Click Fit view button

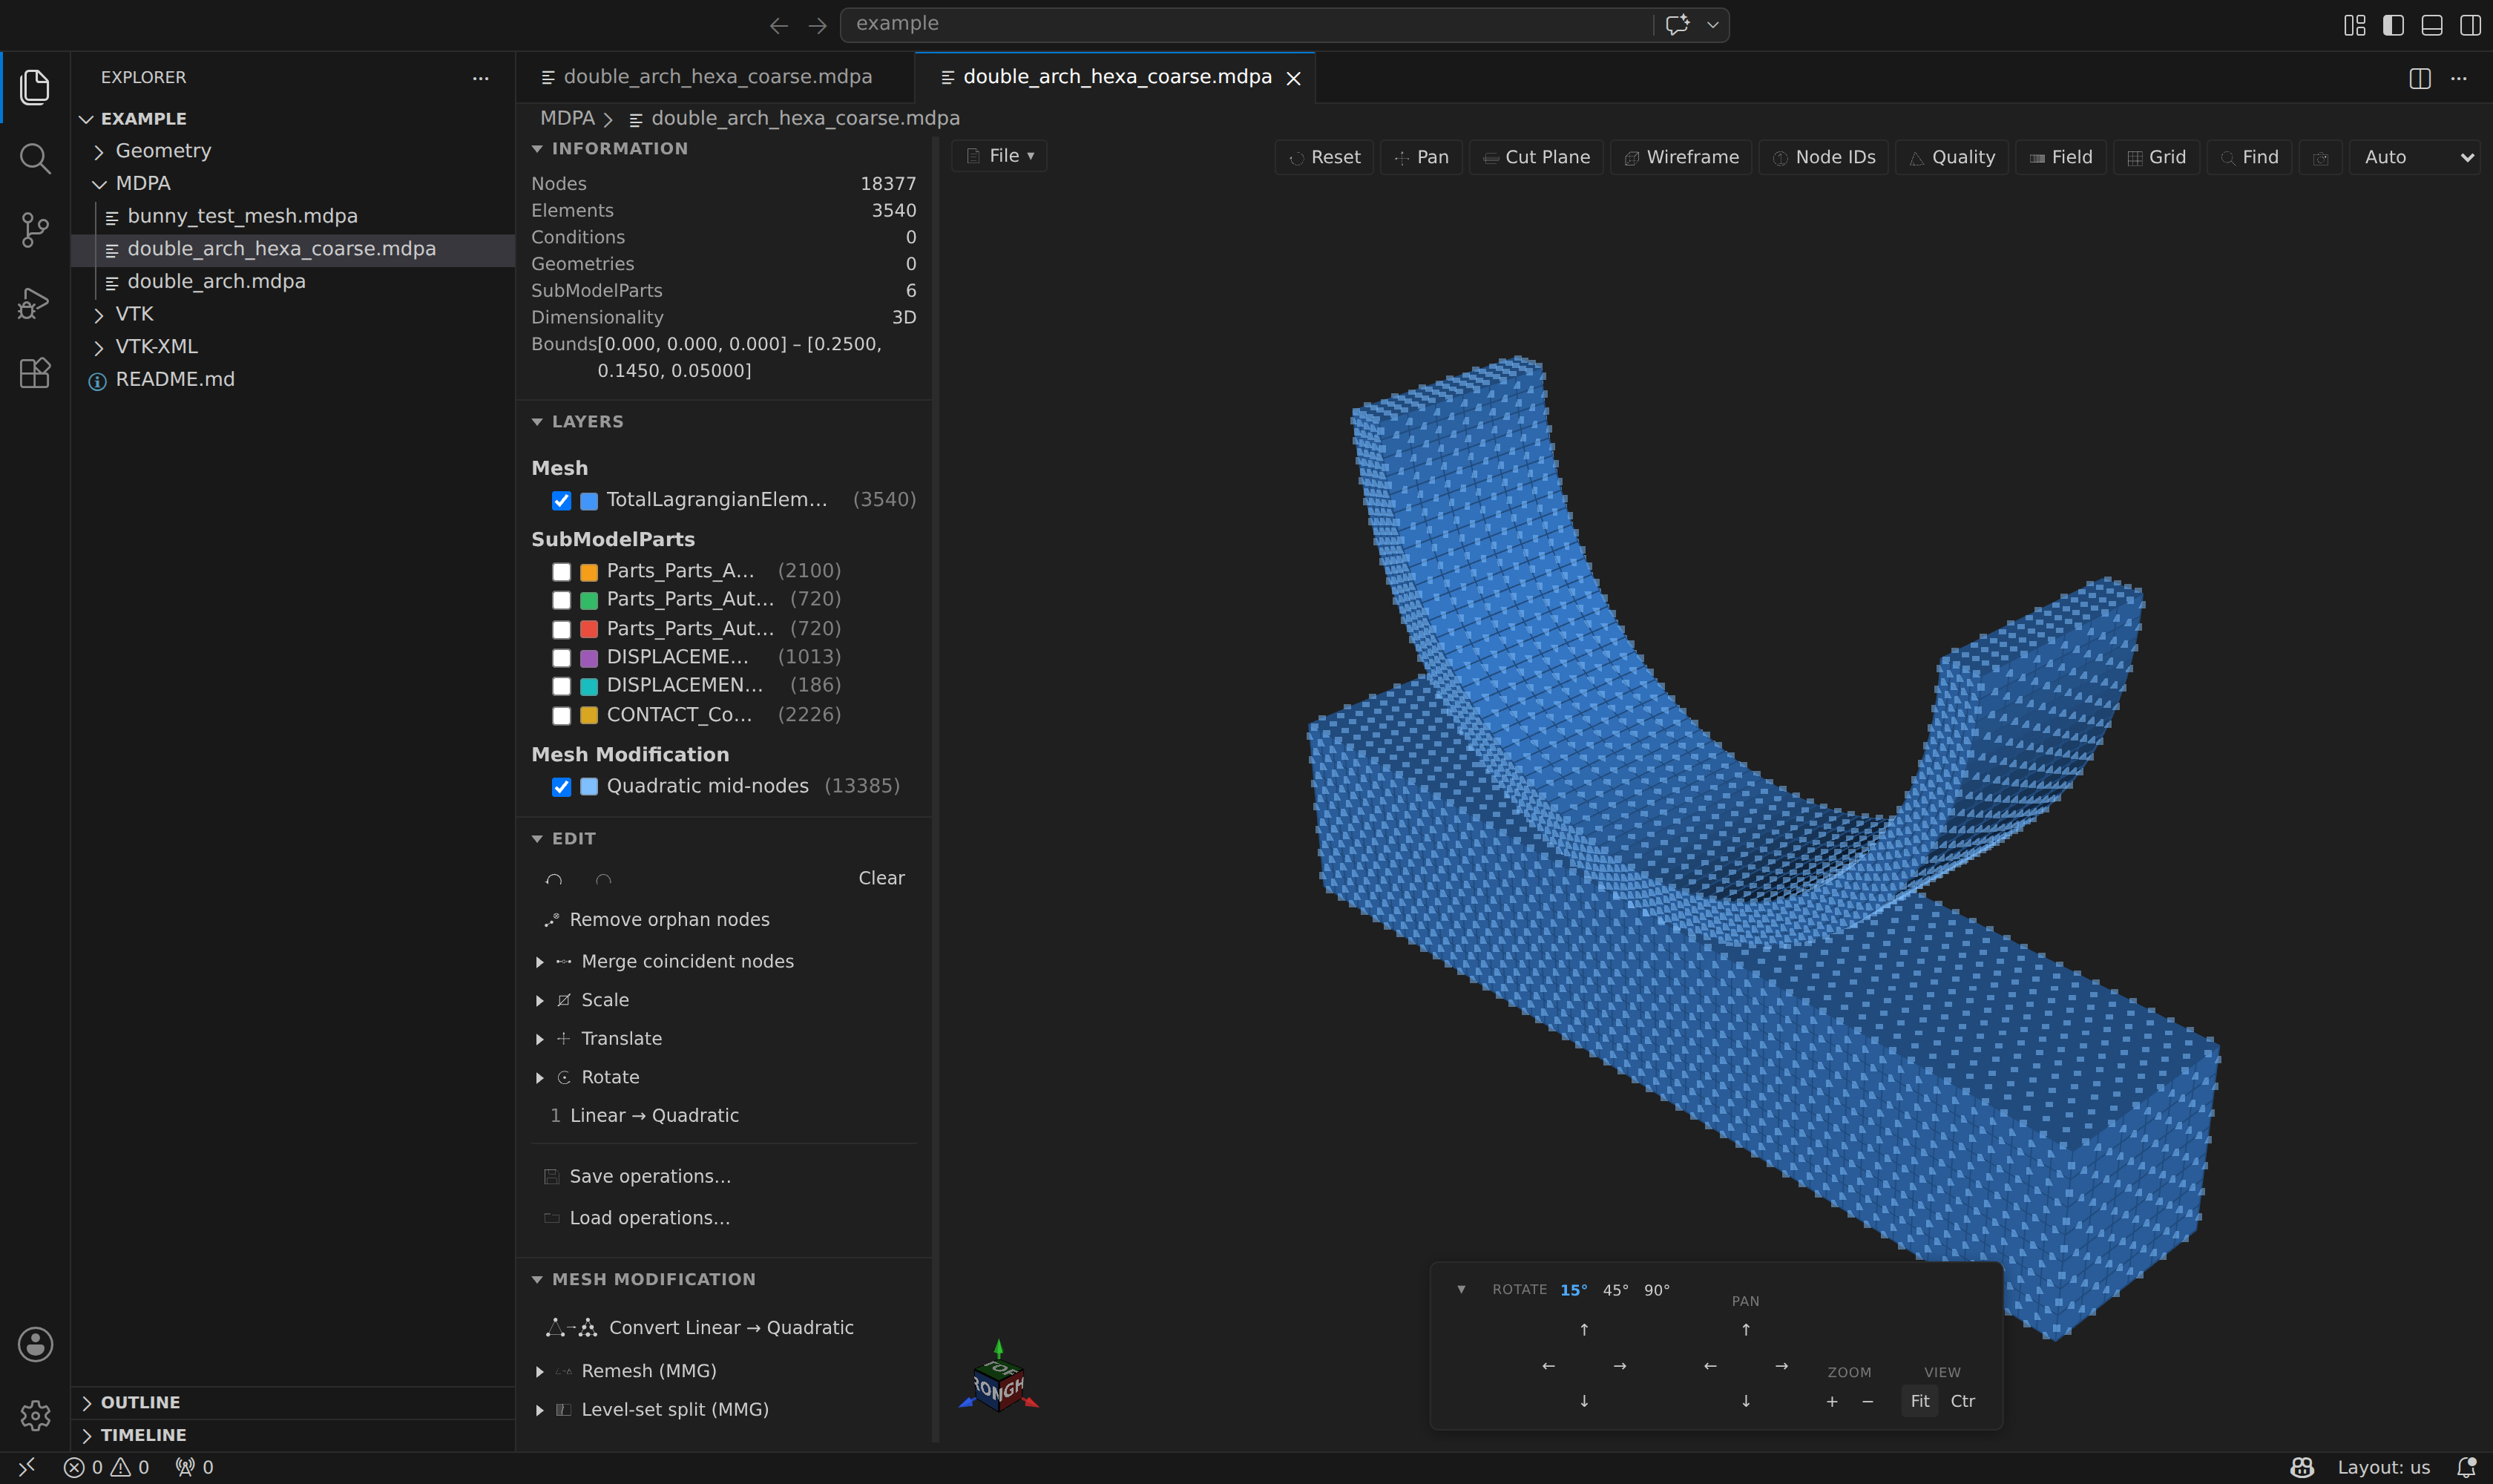click(x=1919, y=1401)
